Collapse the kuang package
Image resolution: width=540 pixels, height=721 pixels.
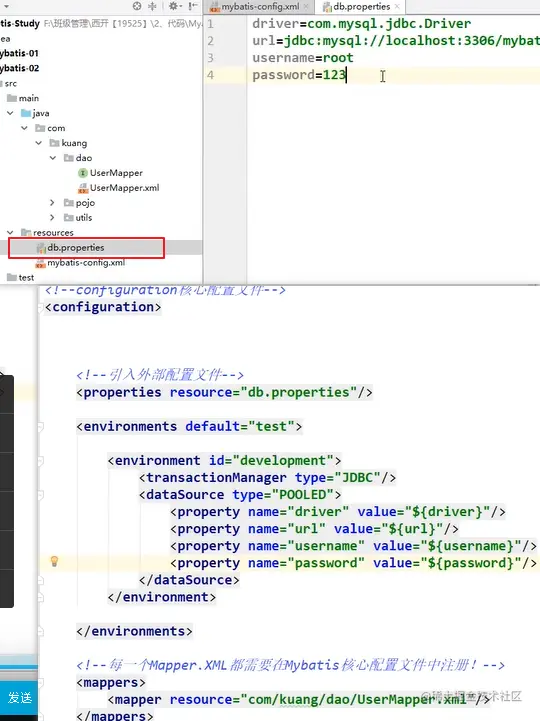(39, 143)
